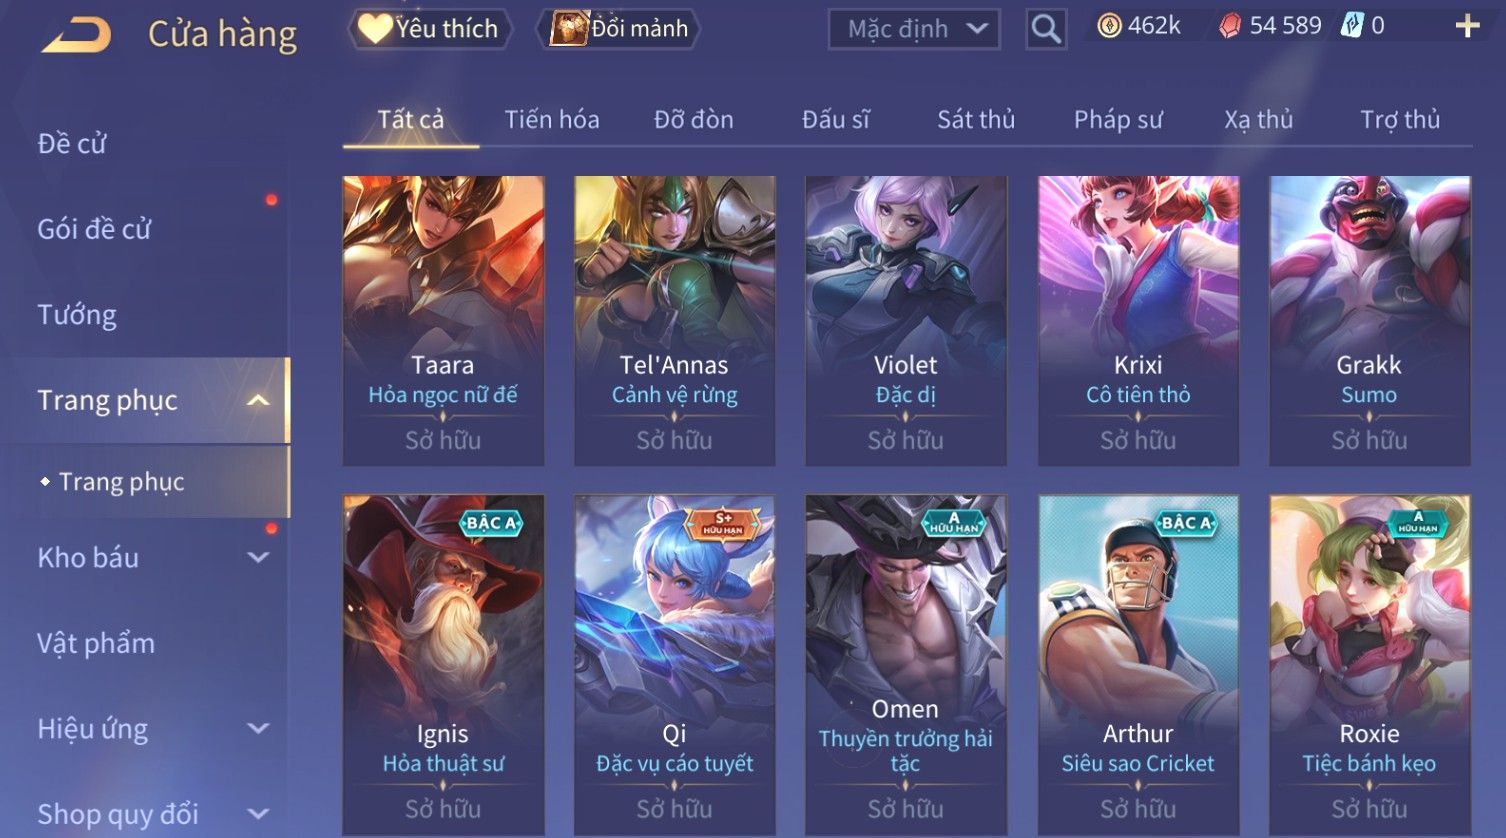The image size is (1506, 838).
Task: Tap the plus icon to add currency
Action: pos(1467,27)
